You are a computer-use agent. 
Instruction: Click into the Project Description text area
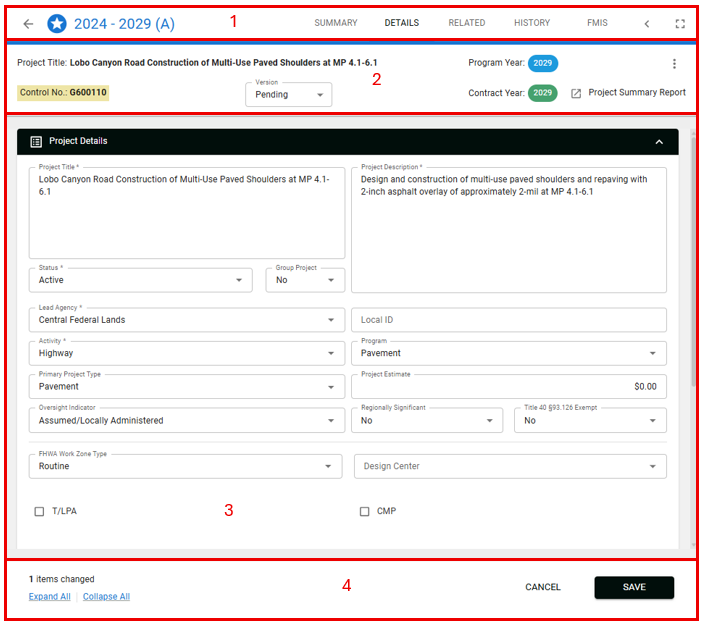[509, 230]
